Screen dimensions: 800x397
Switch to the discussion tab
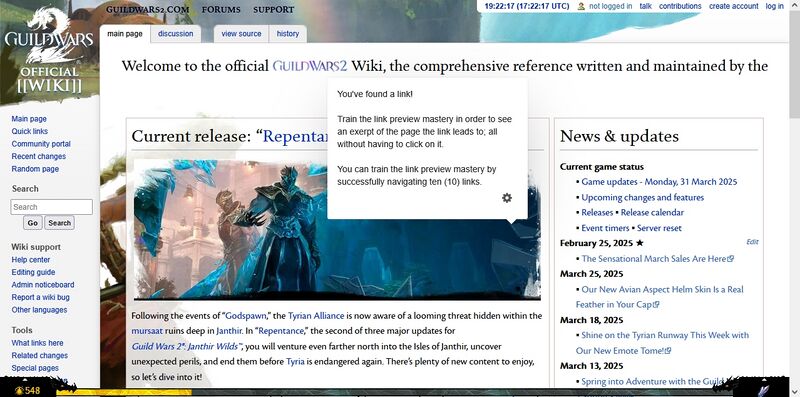coord(176,34)
